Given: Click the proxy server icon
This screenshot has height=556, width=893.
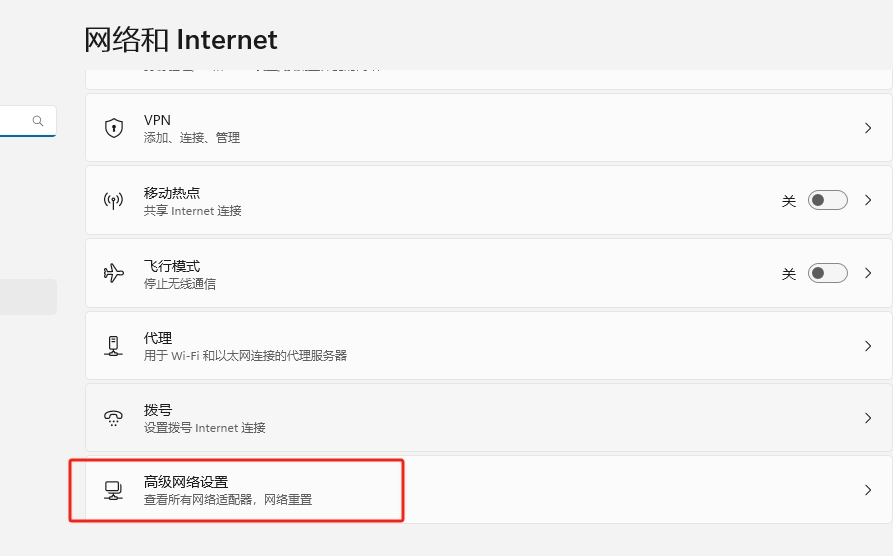Looking at the screenshot, I should [x=113, y=346].
